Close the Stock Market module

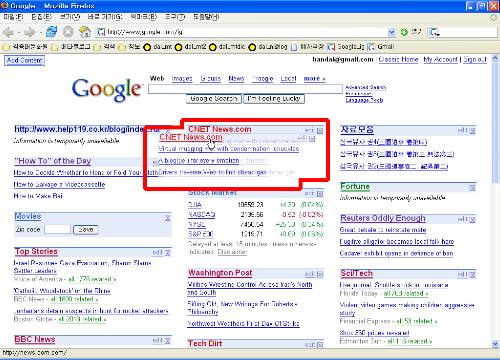pyautogui.click(x=320, y=194)
